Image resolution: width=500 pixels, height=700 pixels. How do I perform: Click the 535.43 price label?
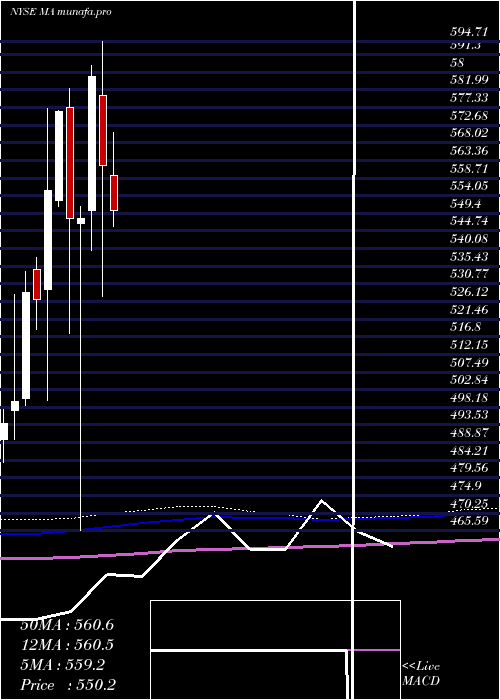(469, 257)
